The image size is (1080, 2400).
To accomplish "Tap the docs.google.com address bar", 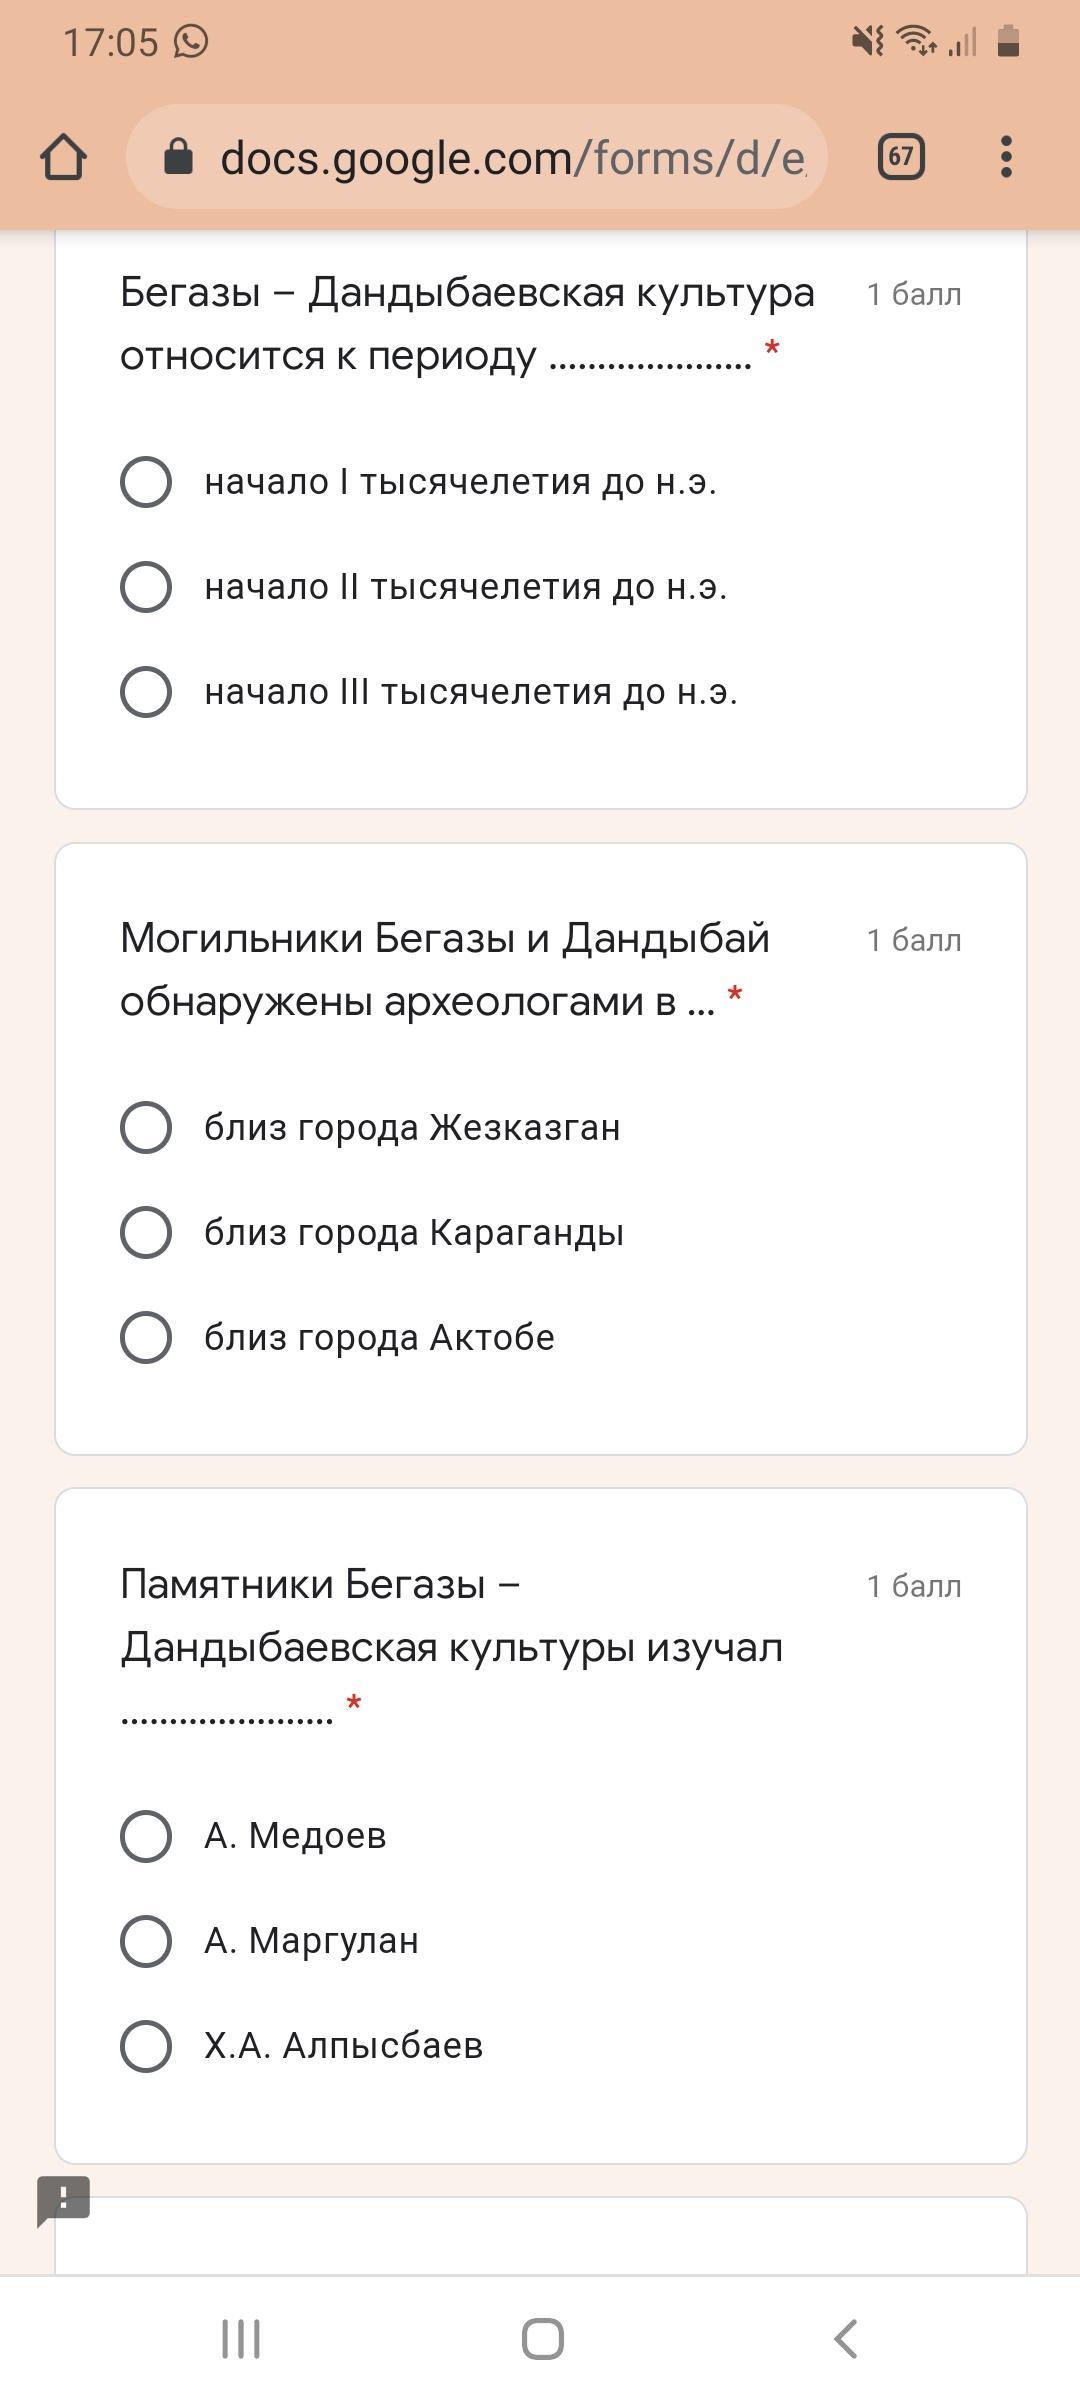I will [x=510, y=157].
